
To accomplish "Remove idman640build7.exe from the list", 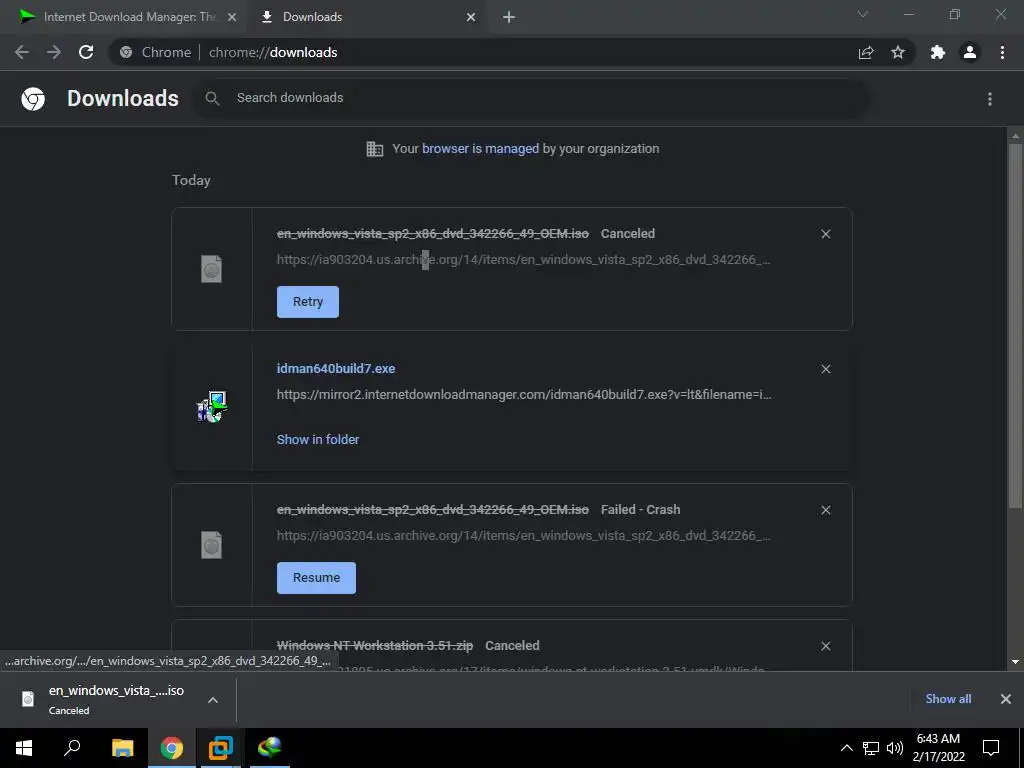I will pyautogui.click(x=825, y=369).
